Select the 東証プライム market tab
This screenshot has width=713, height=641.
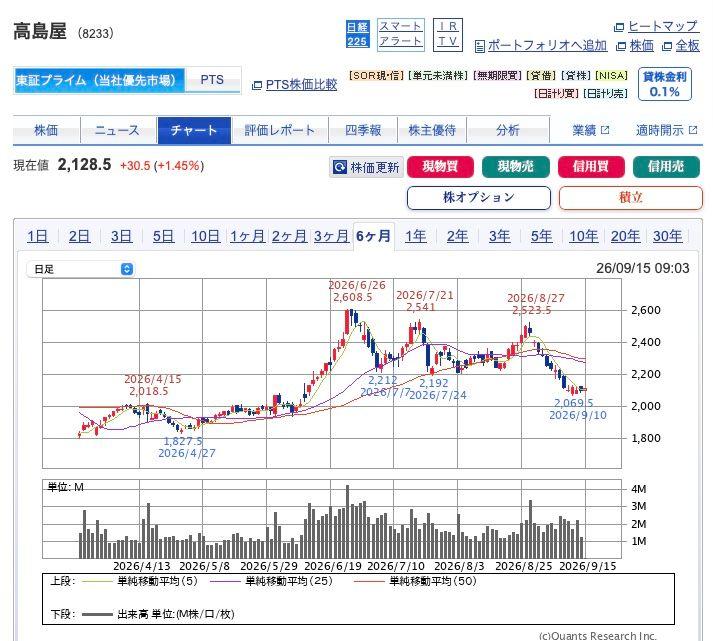click(x=100, y=80)
